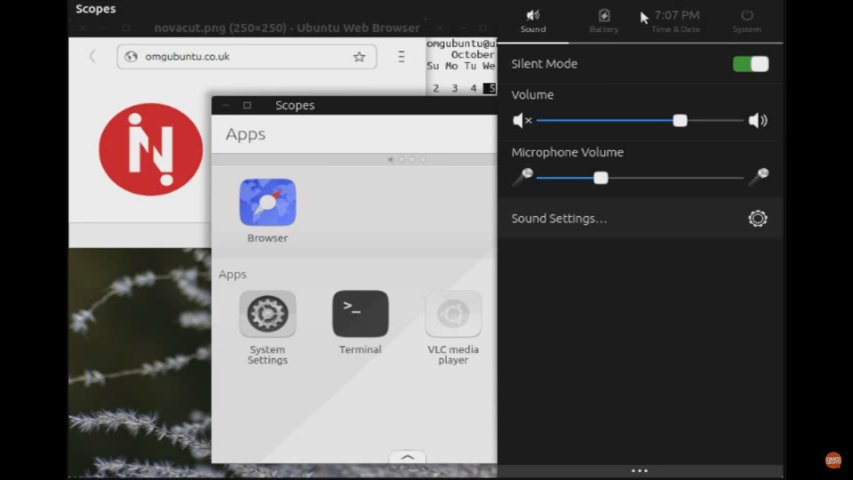Switch to the System indicator tab
Image resolution: width=853 pixels, height=480 pixels.
click(x=746, y=20)
